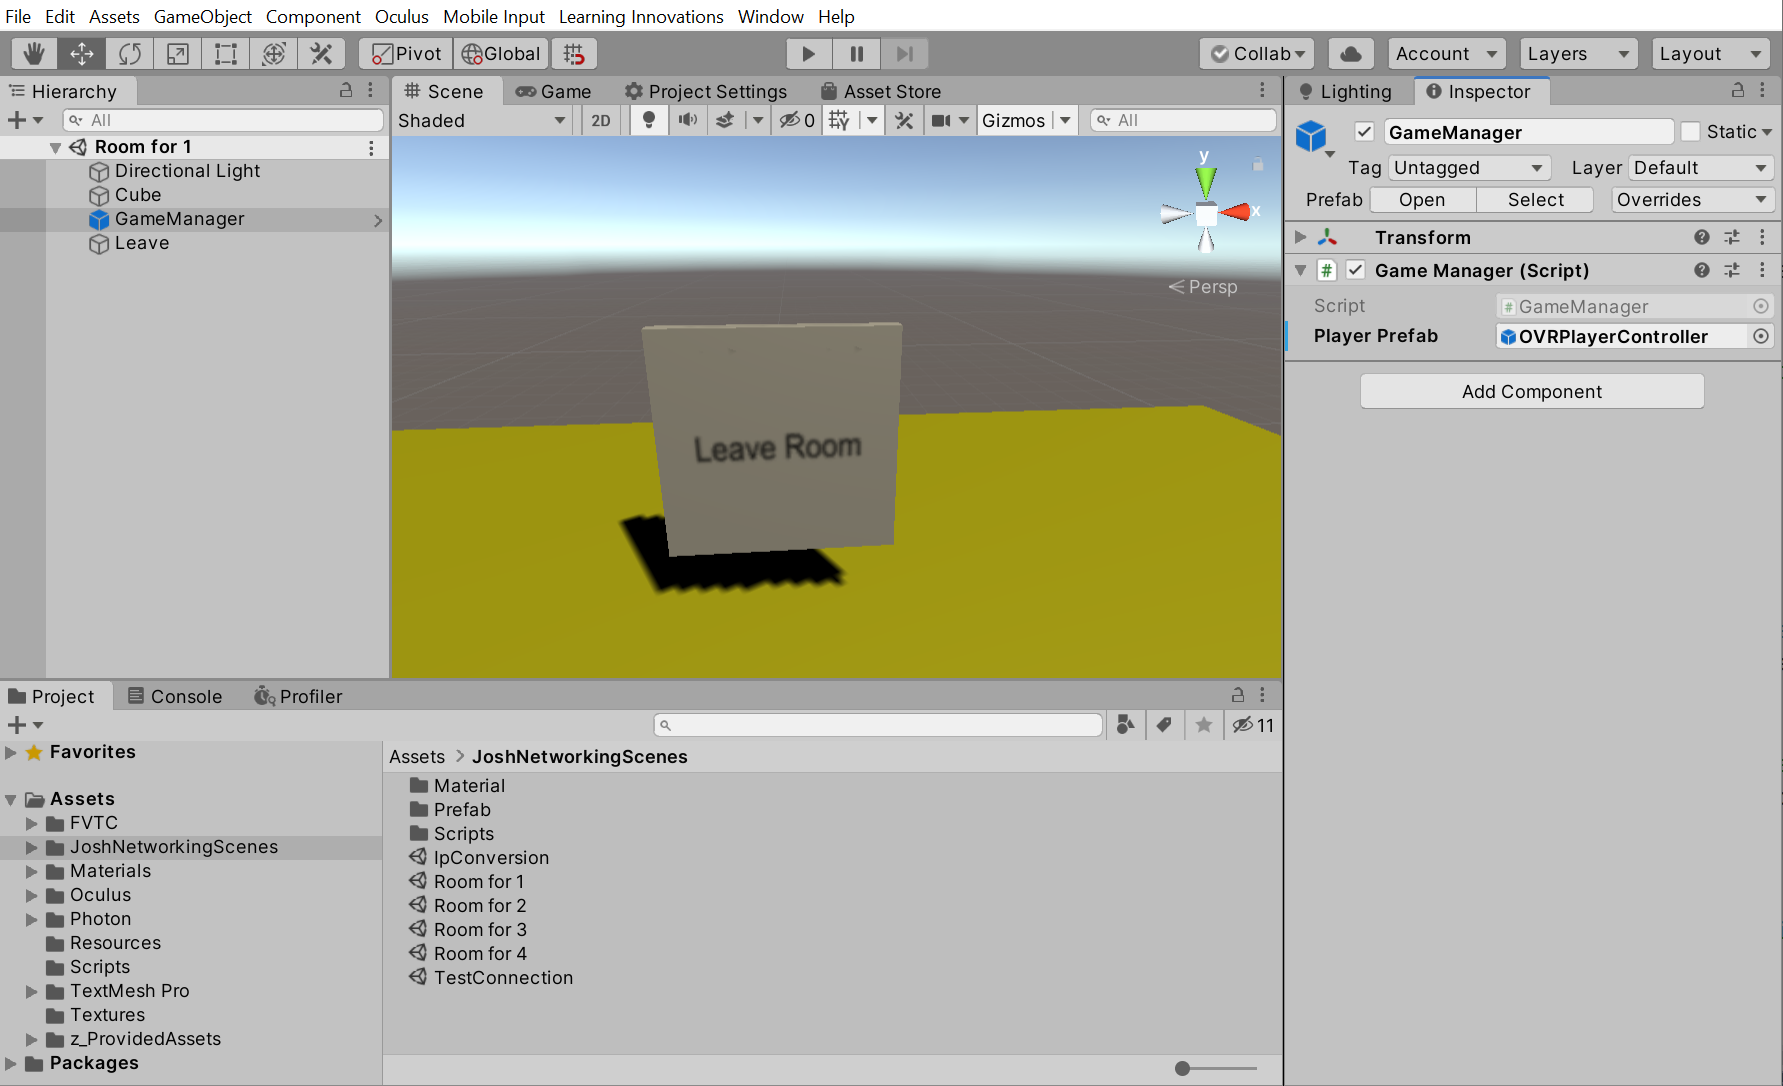Select the combined Transform tool
This screenshot has height=1086, width=1783.
(274, 53)
